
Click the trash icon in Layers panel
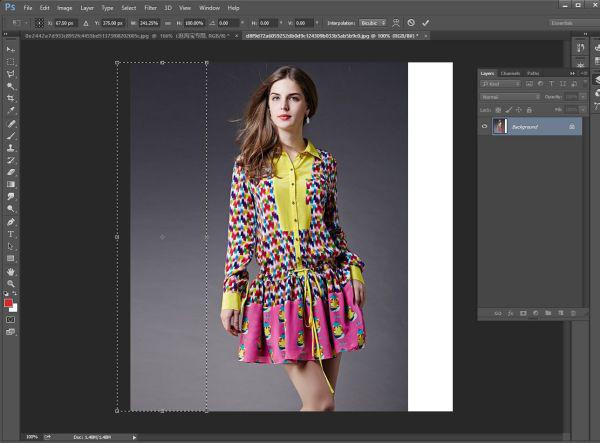click(573, 313)
